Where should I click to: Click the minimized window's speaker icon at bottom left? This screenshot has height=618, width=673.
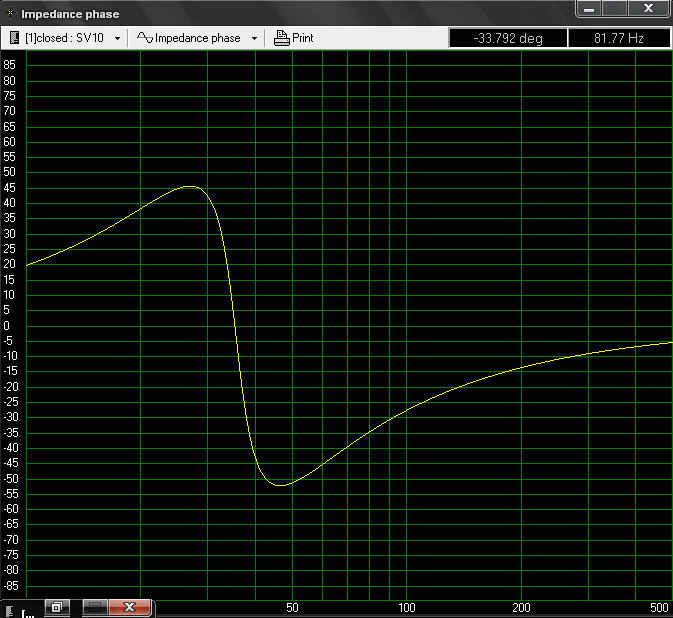pyautogui.click(x=9, y=611)
